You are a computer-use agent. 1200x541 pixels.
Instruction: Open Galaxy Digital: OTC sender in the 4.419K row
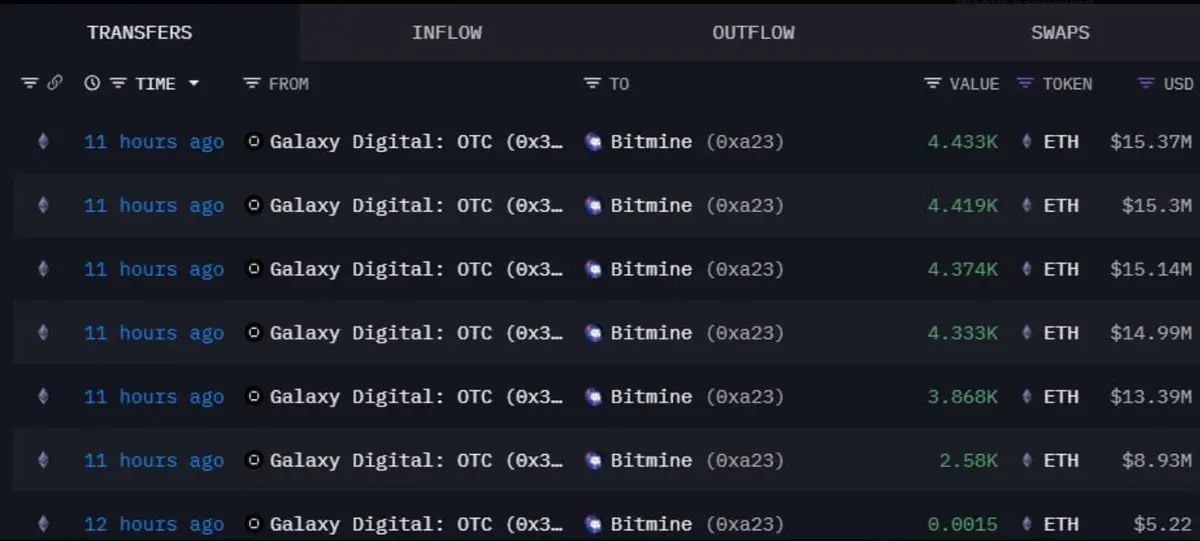(x=417, y=205)
